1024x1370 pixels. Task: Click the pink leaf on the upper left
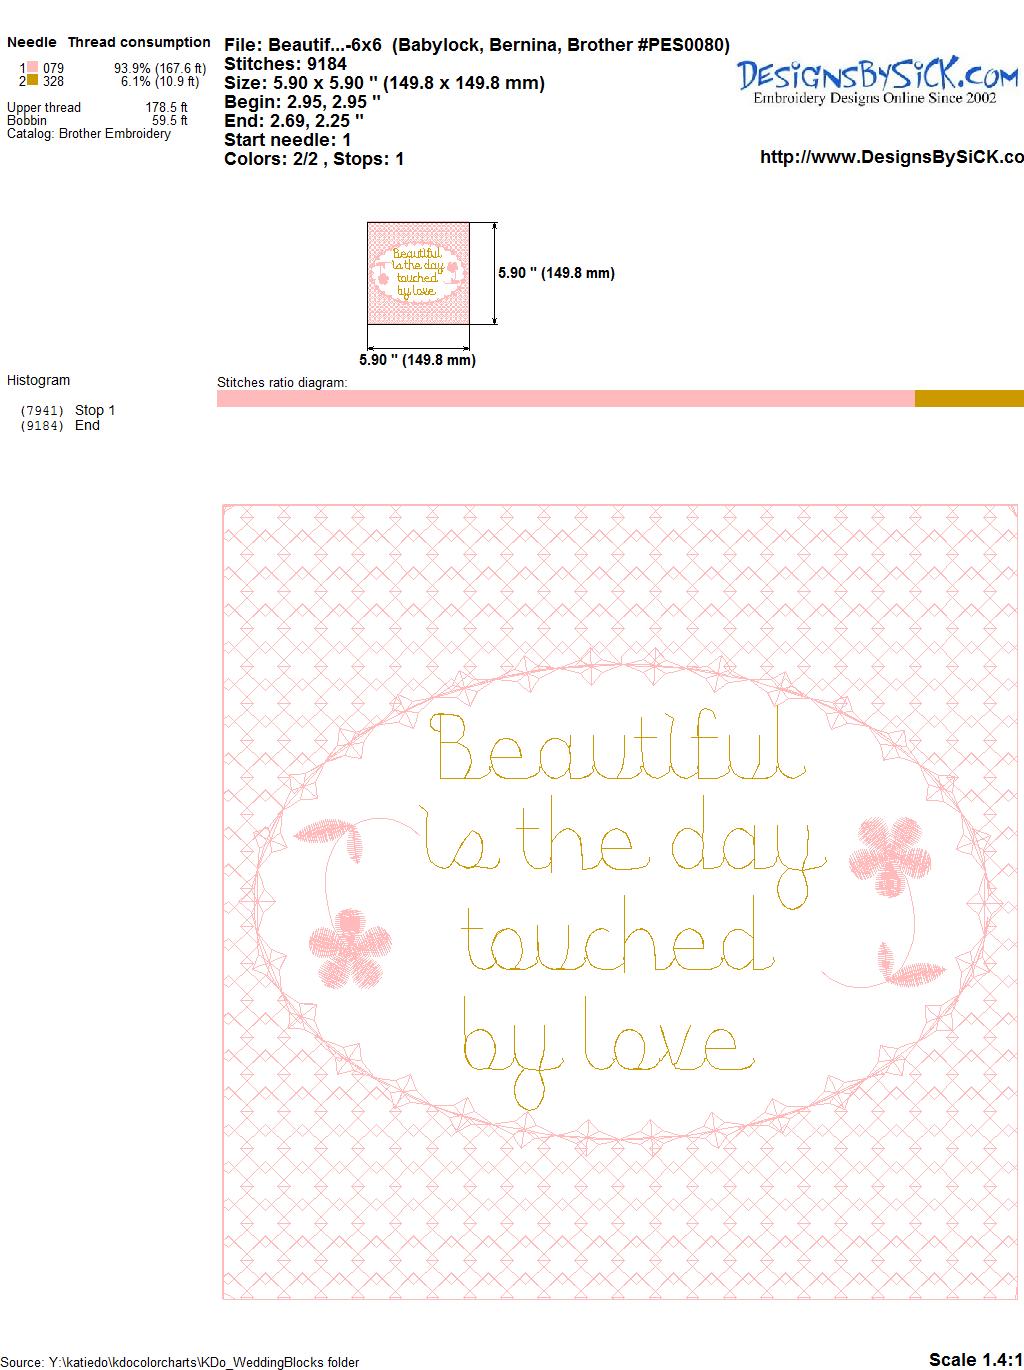pos(332,838)
